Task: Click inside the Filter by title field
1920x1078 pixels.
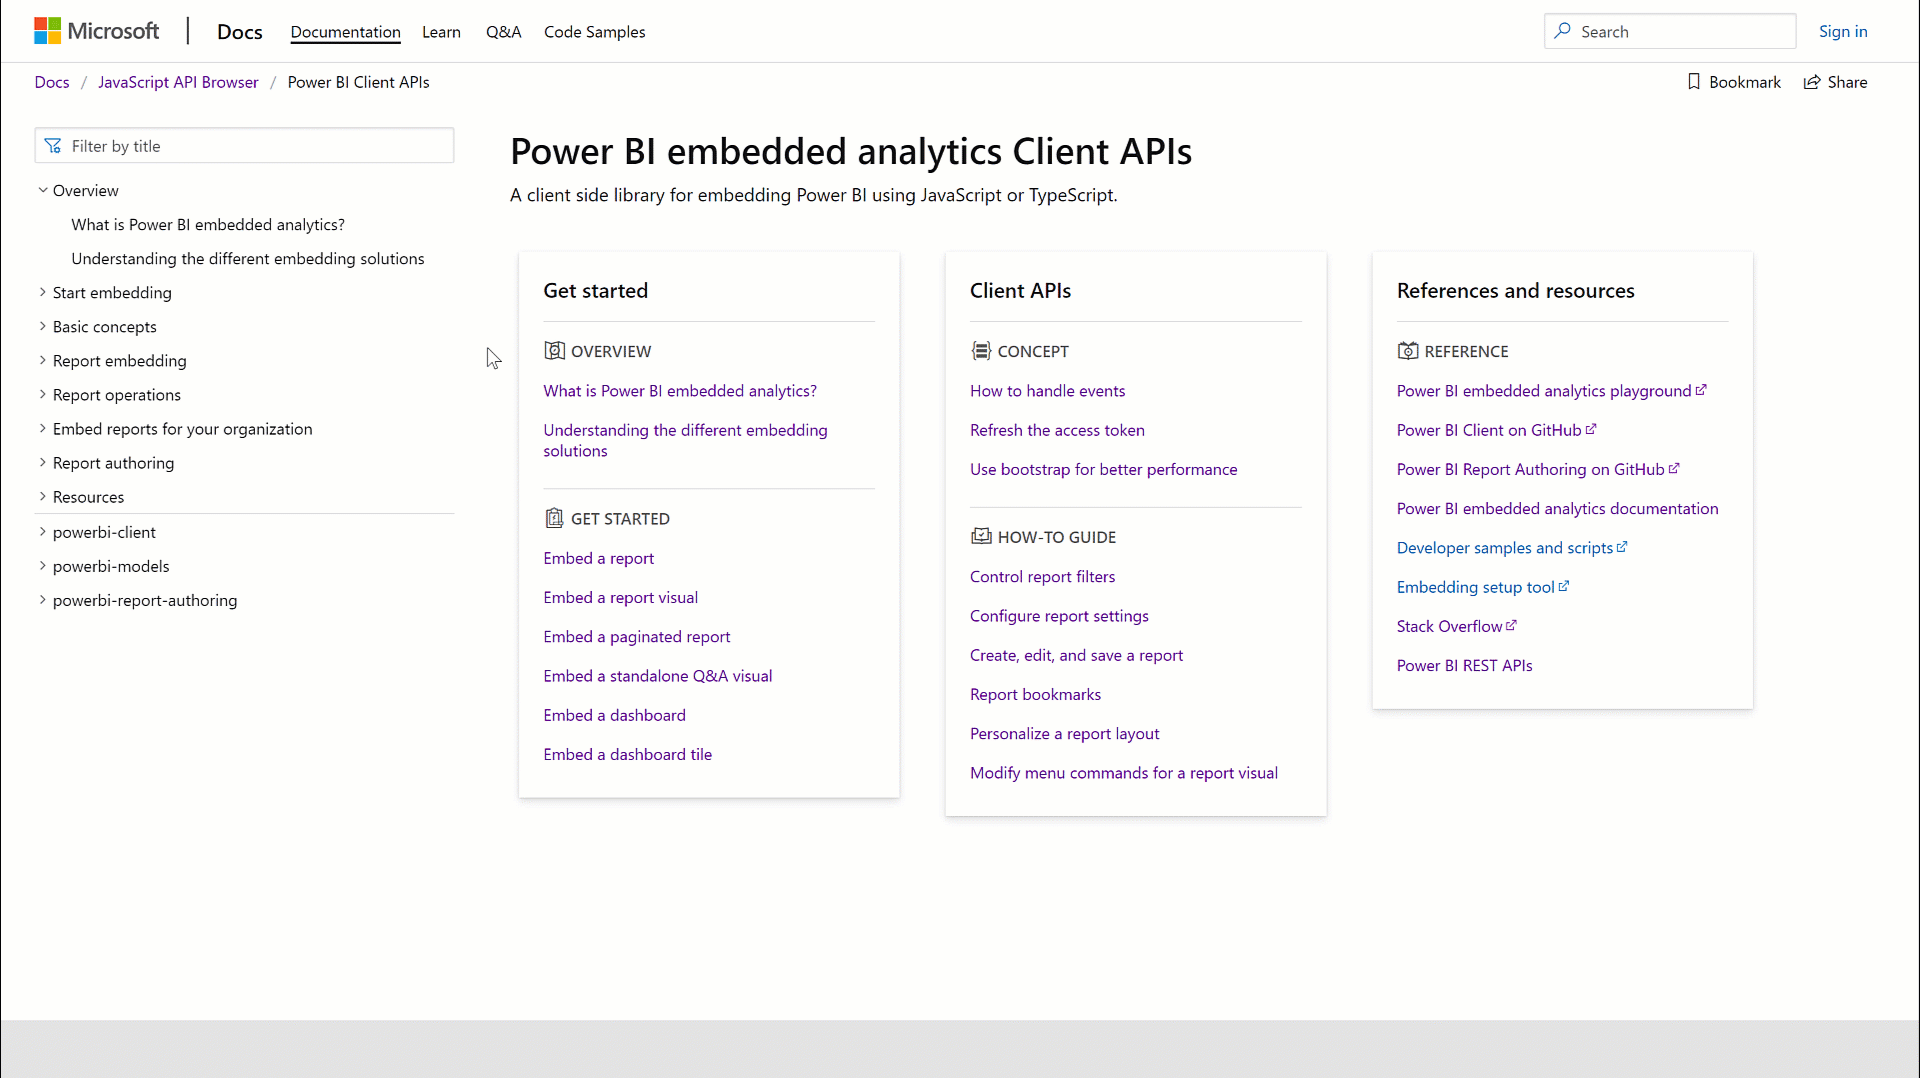Action: tap(244, 145)
